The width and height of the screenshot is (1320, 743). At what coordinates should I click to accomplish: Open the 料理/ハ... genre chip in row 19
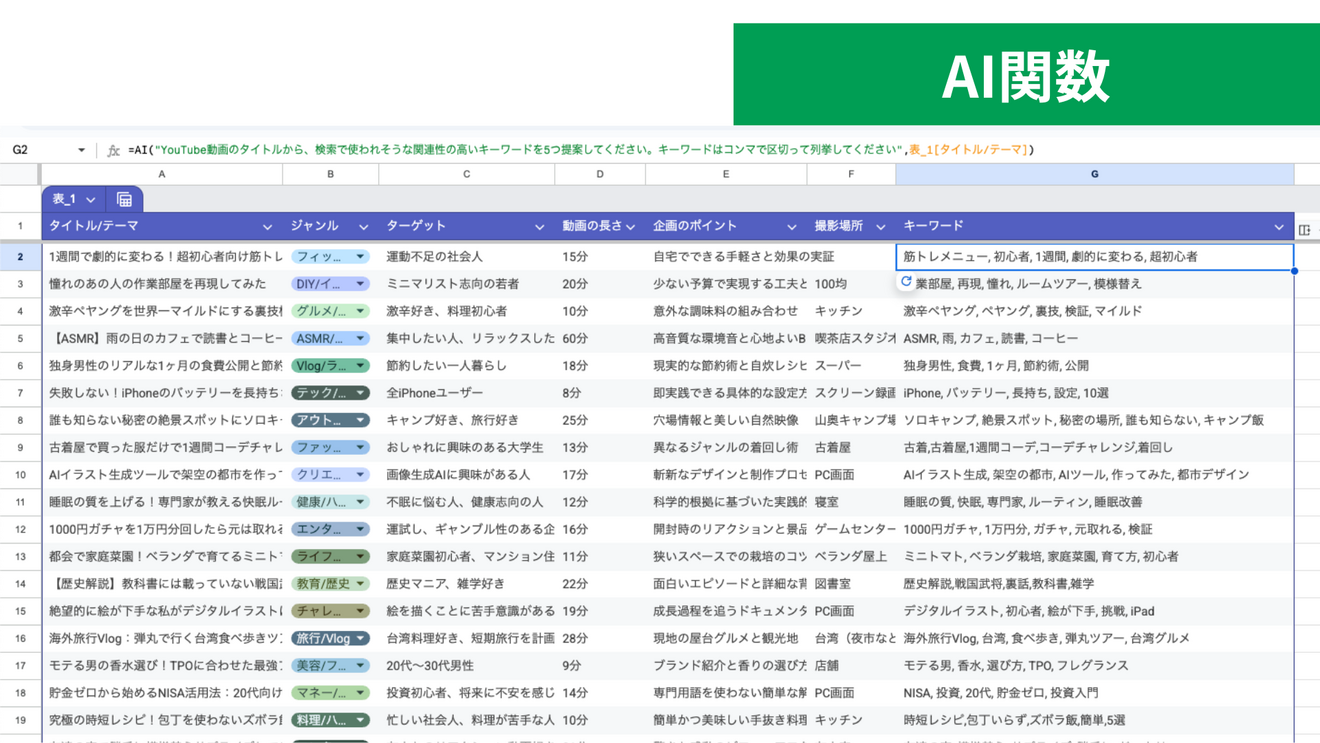click(330, 720)
